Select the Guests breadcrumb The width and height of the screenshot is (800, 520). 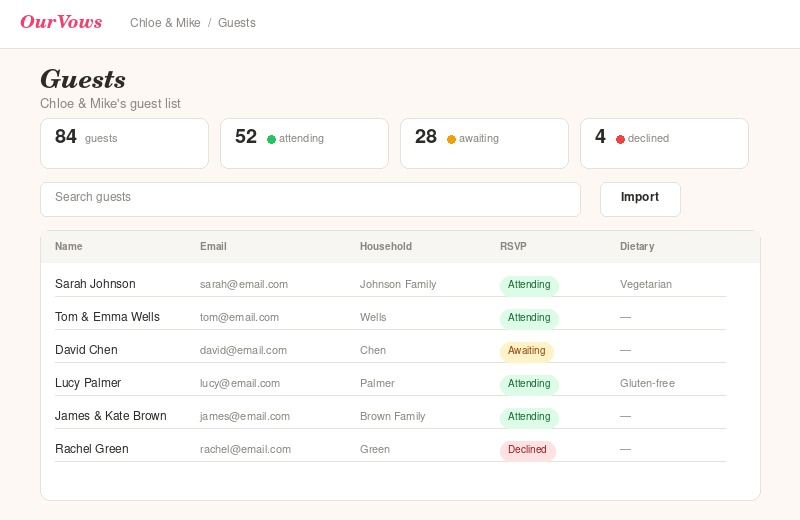tap(237, 23)
